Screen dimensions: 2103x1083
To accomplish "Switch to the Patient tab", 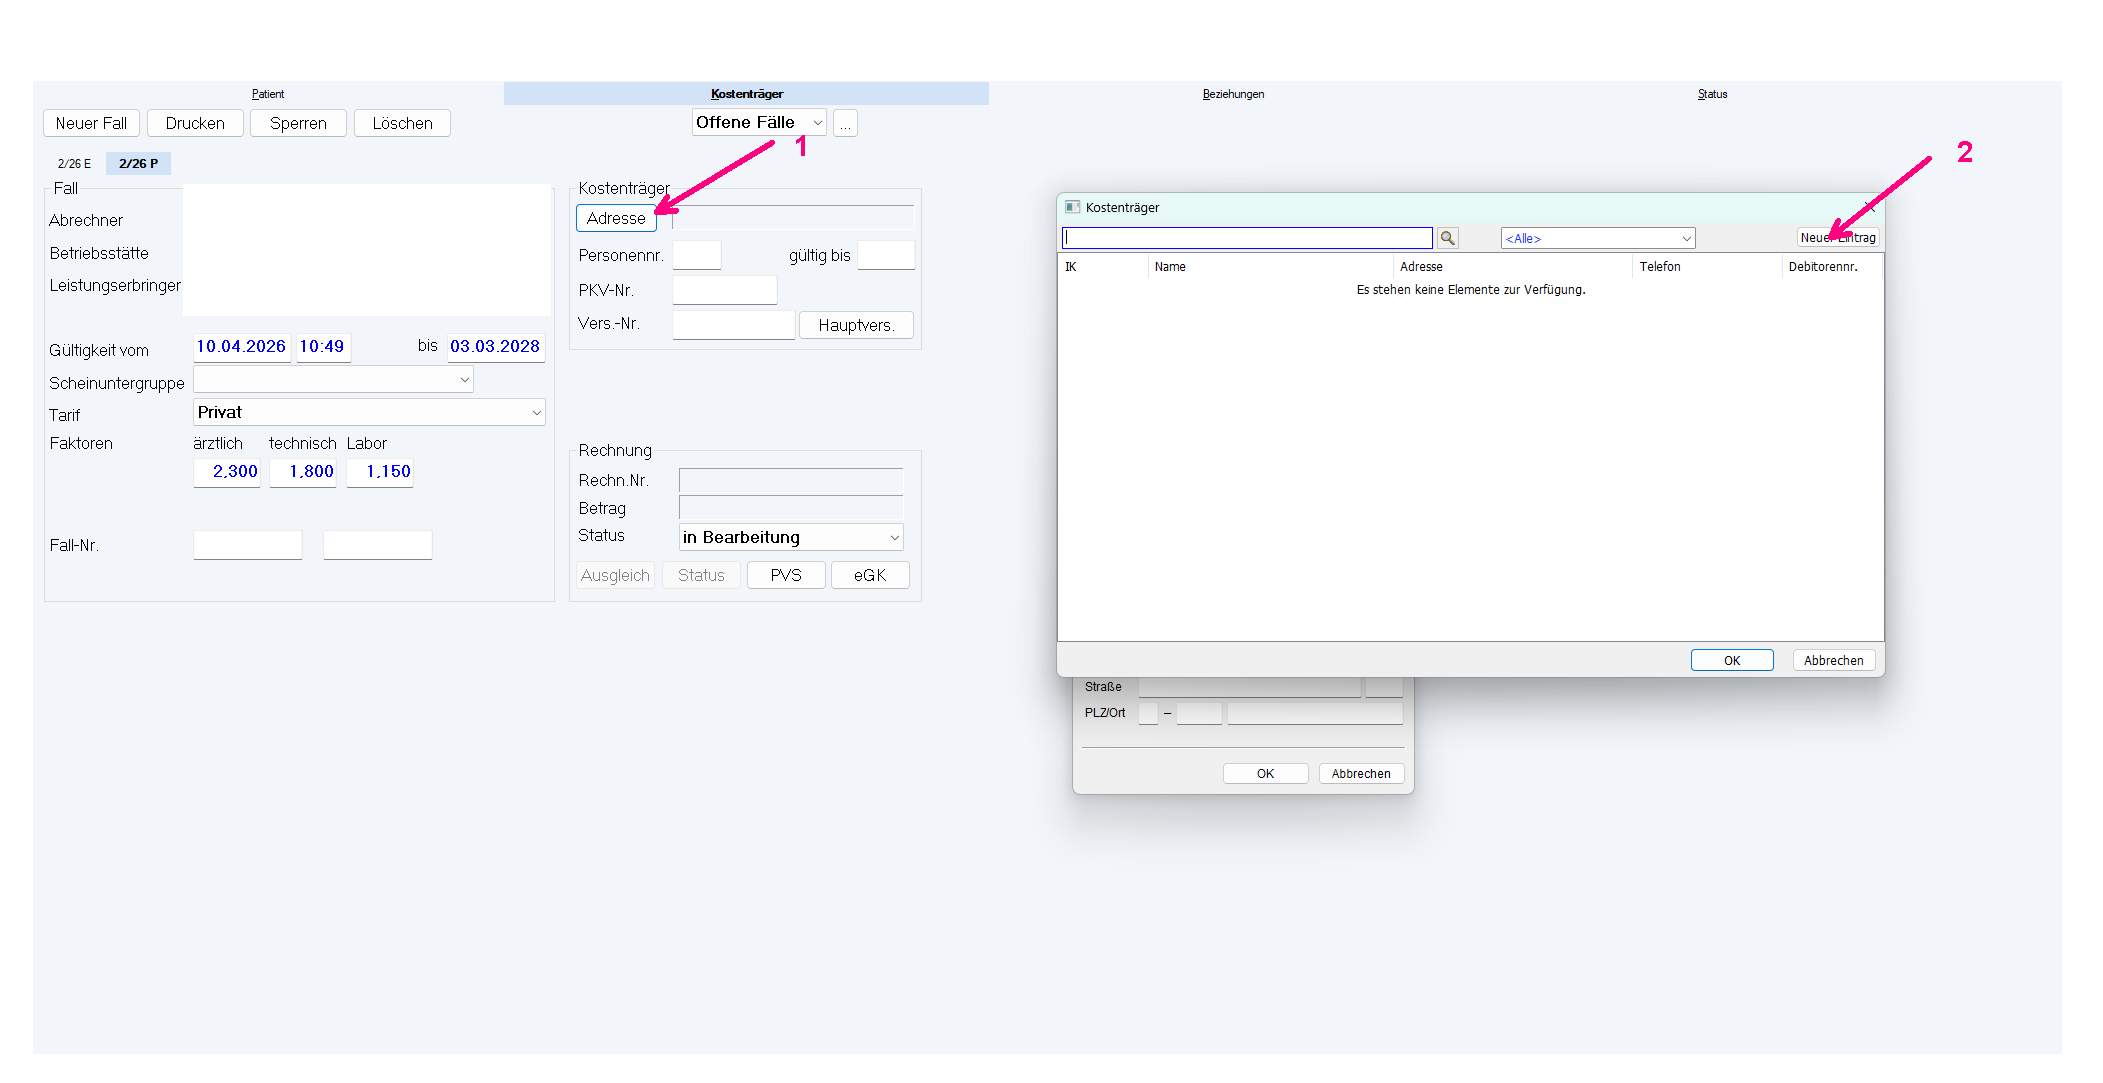I will (268, 94).
